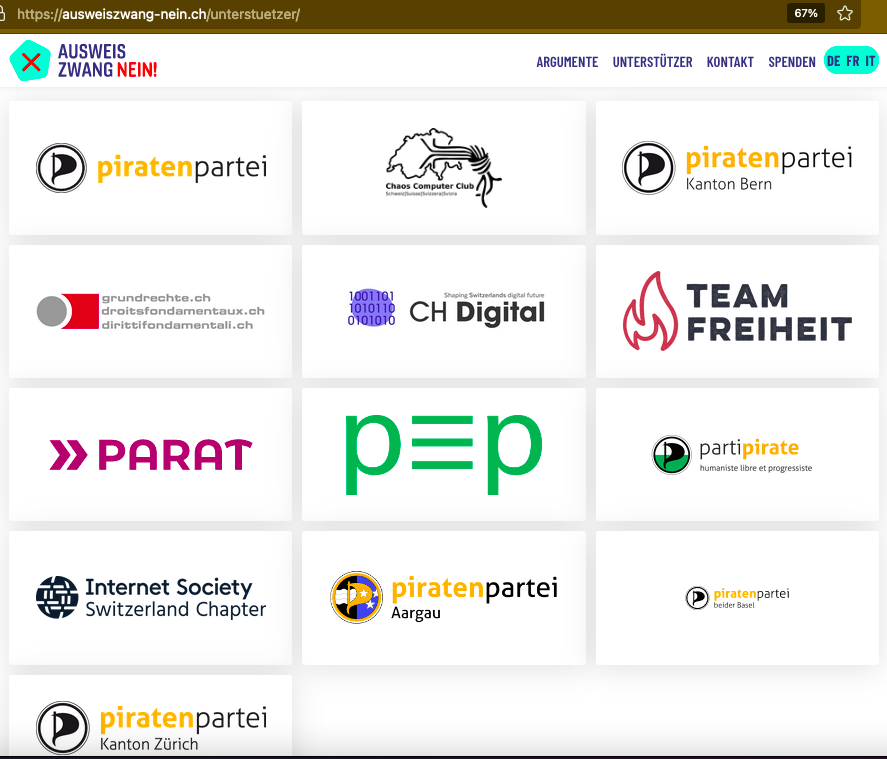The width and height of the screenshot is (887, 759).
Task: Click the Kanton Bern pirate flag emblem
Action: pyautogui.click(x=648, y=168)
